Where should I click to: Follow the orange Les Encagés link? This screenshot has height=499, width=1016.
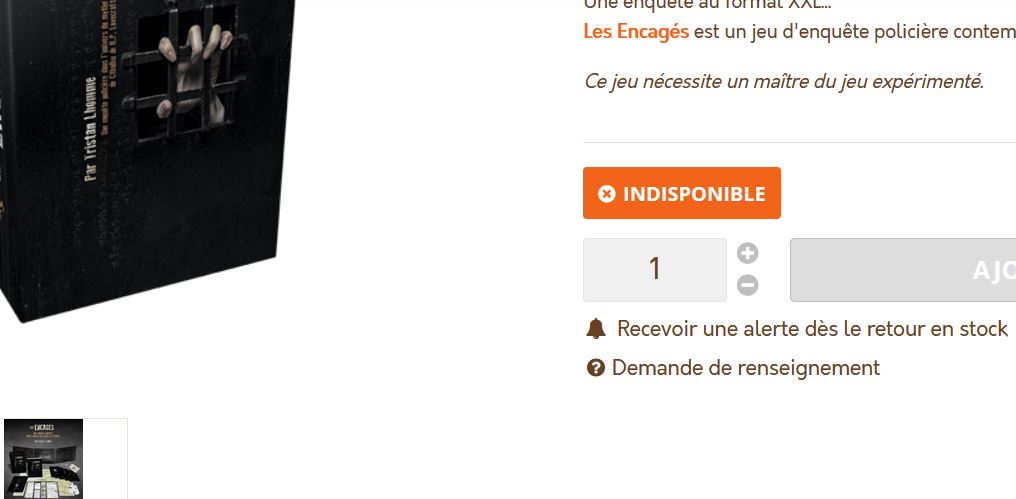(636, 31)
